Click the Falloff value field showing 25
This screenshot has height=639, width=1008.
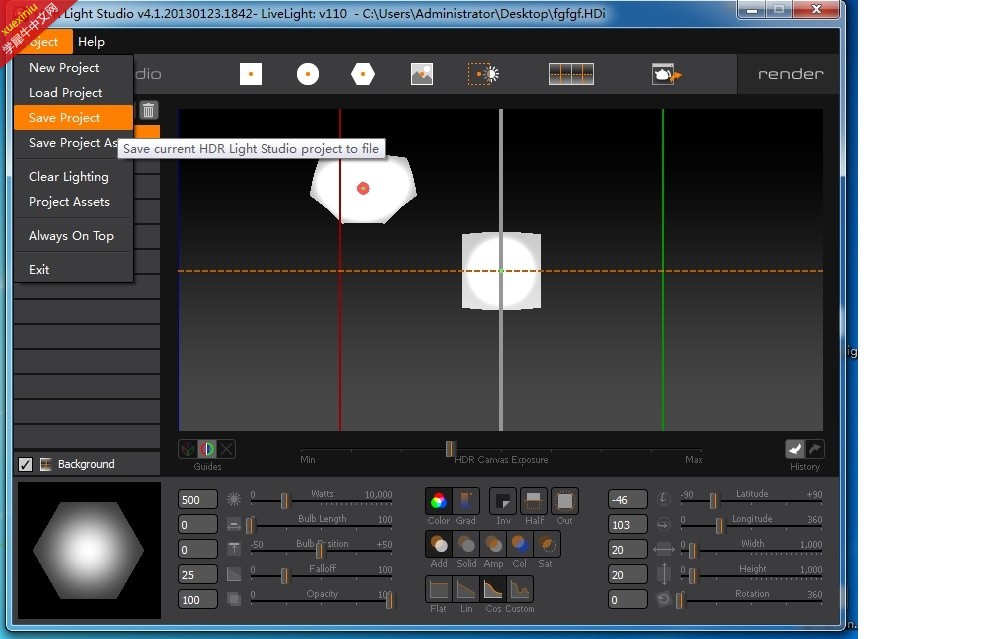click(197, 575)
